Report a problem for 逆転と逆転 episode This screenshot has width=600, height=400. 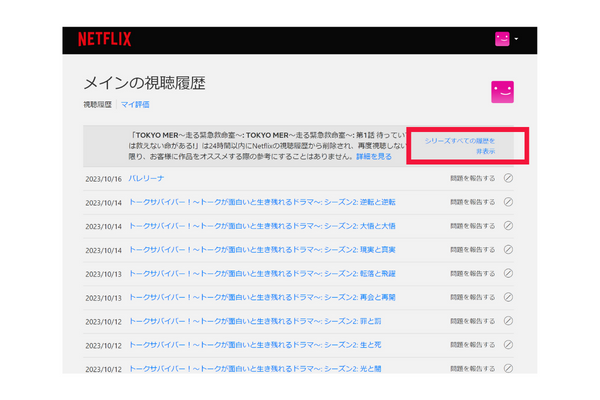pyautogui.click(x=473, y=202)
